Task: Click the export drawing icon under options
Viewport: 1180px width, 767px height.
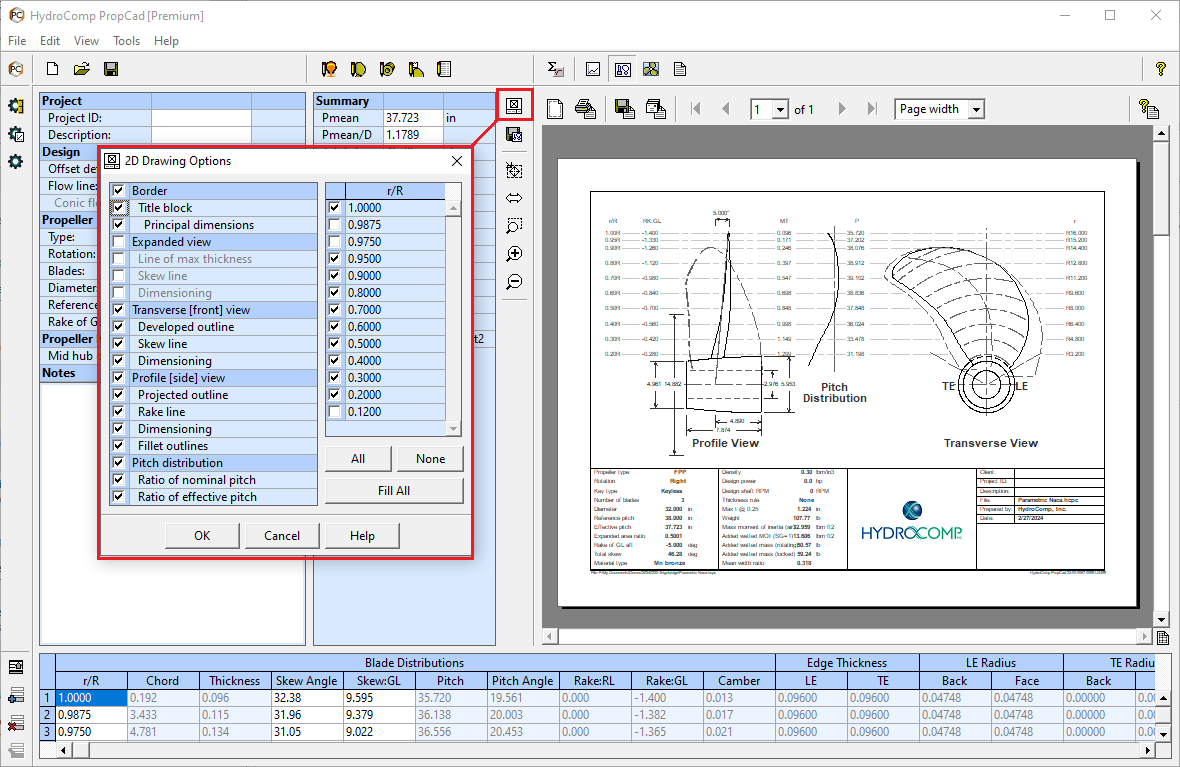Action: [x=514, y=135]
